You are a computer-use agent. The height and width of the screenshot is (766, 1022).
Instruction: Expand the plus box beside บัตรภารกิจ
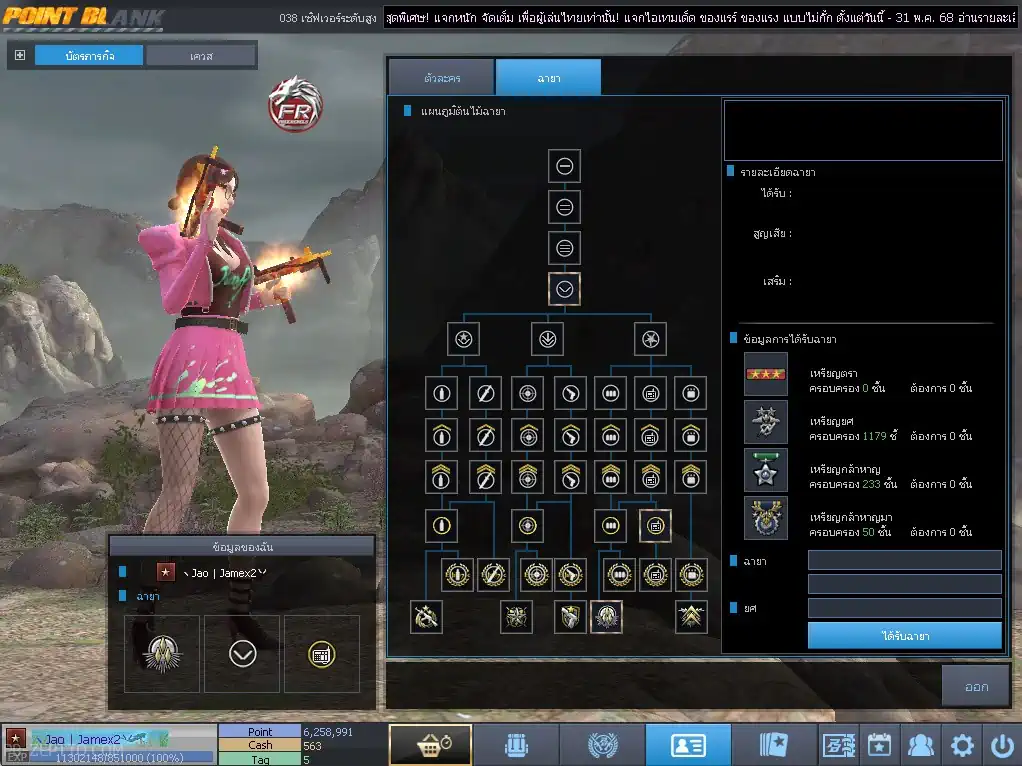(20, 55)
